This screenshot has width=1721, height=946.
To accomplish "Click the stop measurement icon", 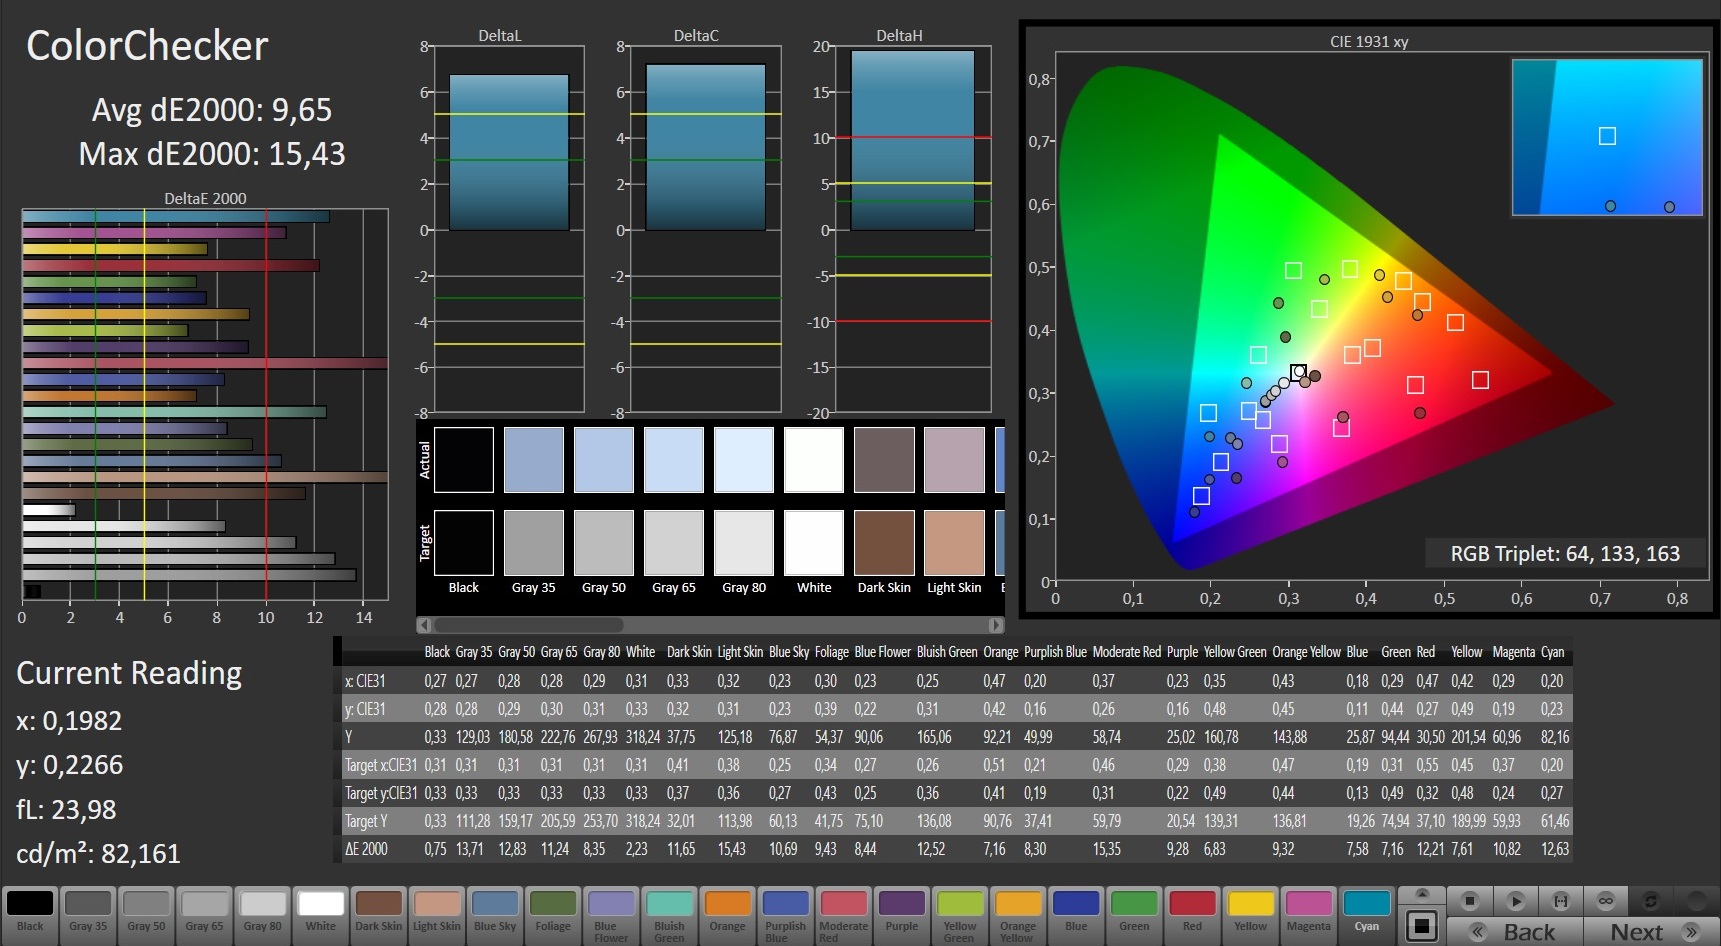I will point(1469,901).
